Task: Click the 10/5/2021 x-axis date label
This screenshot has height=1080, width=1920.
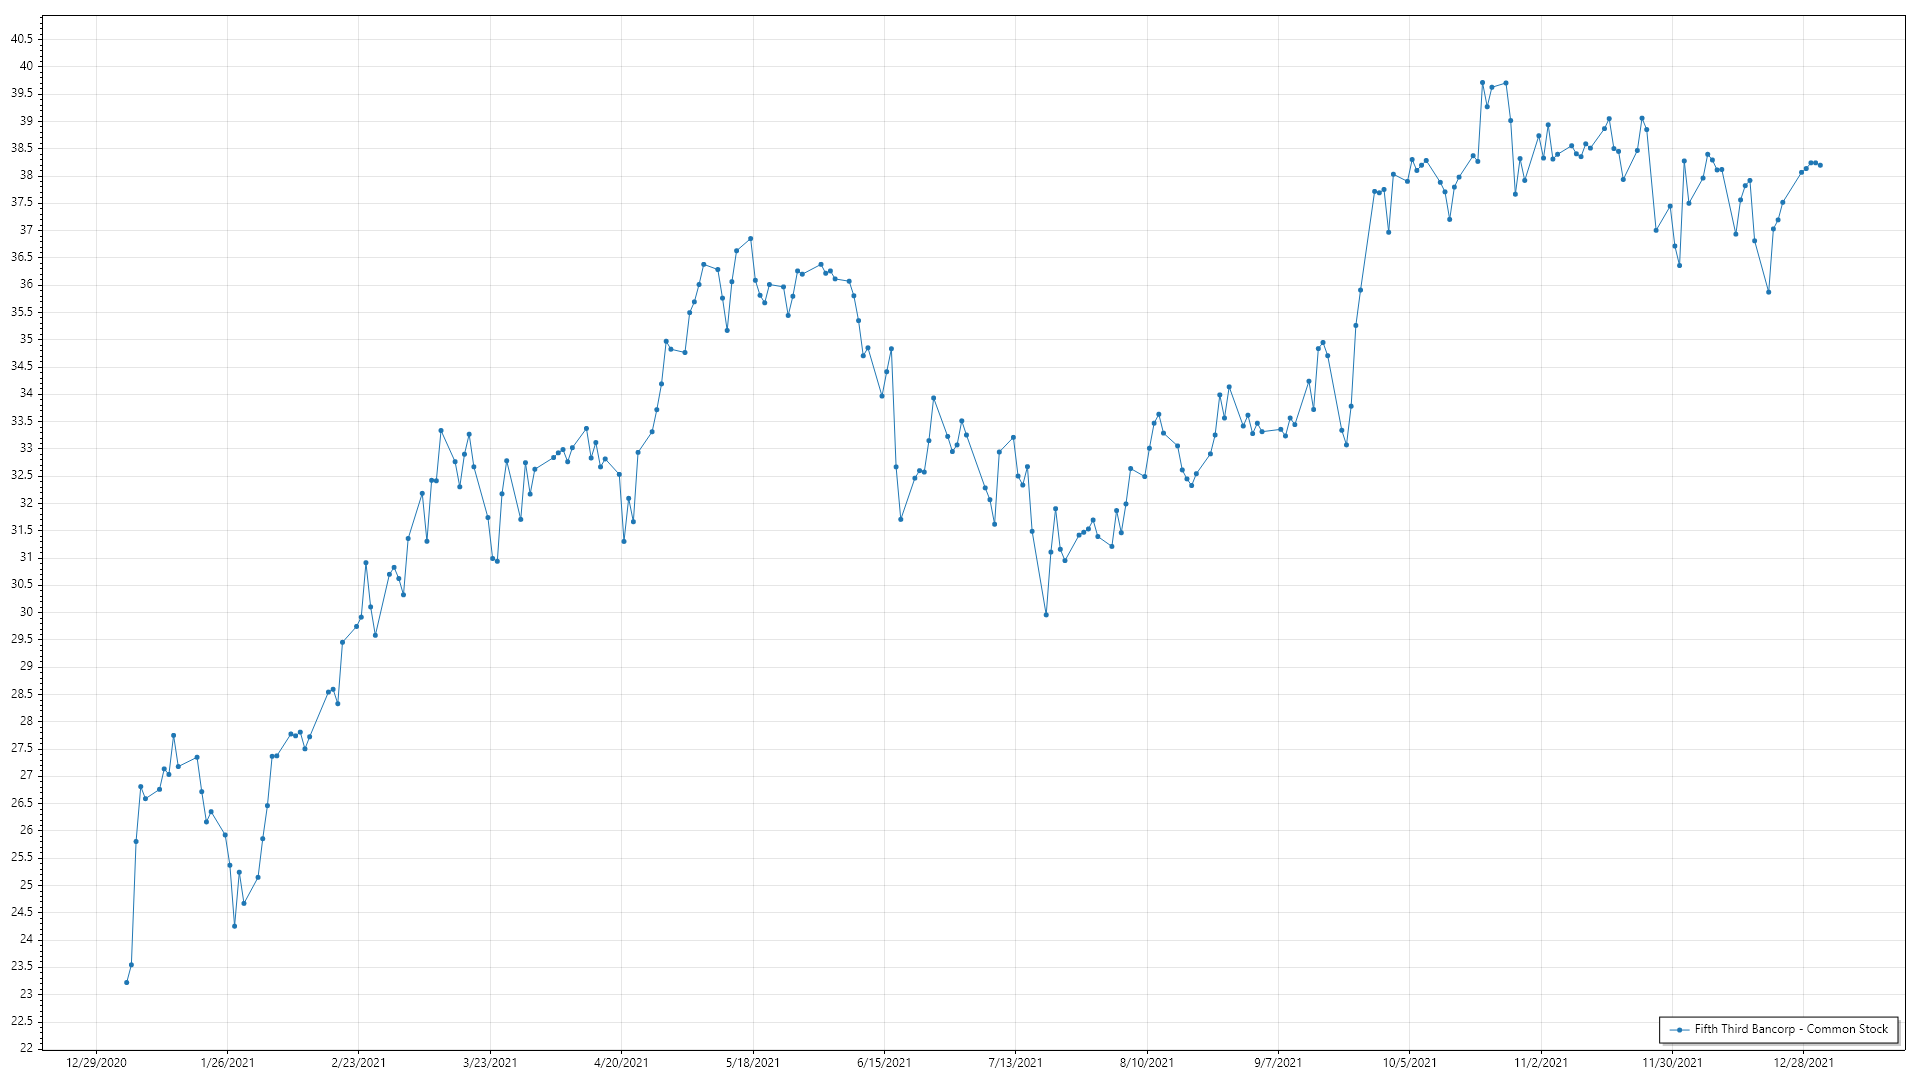Action: coord(1409,1063)
